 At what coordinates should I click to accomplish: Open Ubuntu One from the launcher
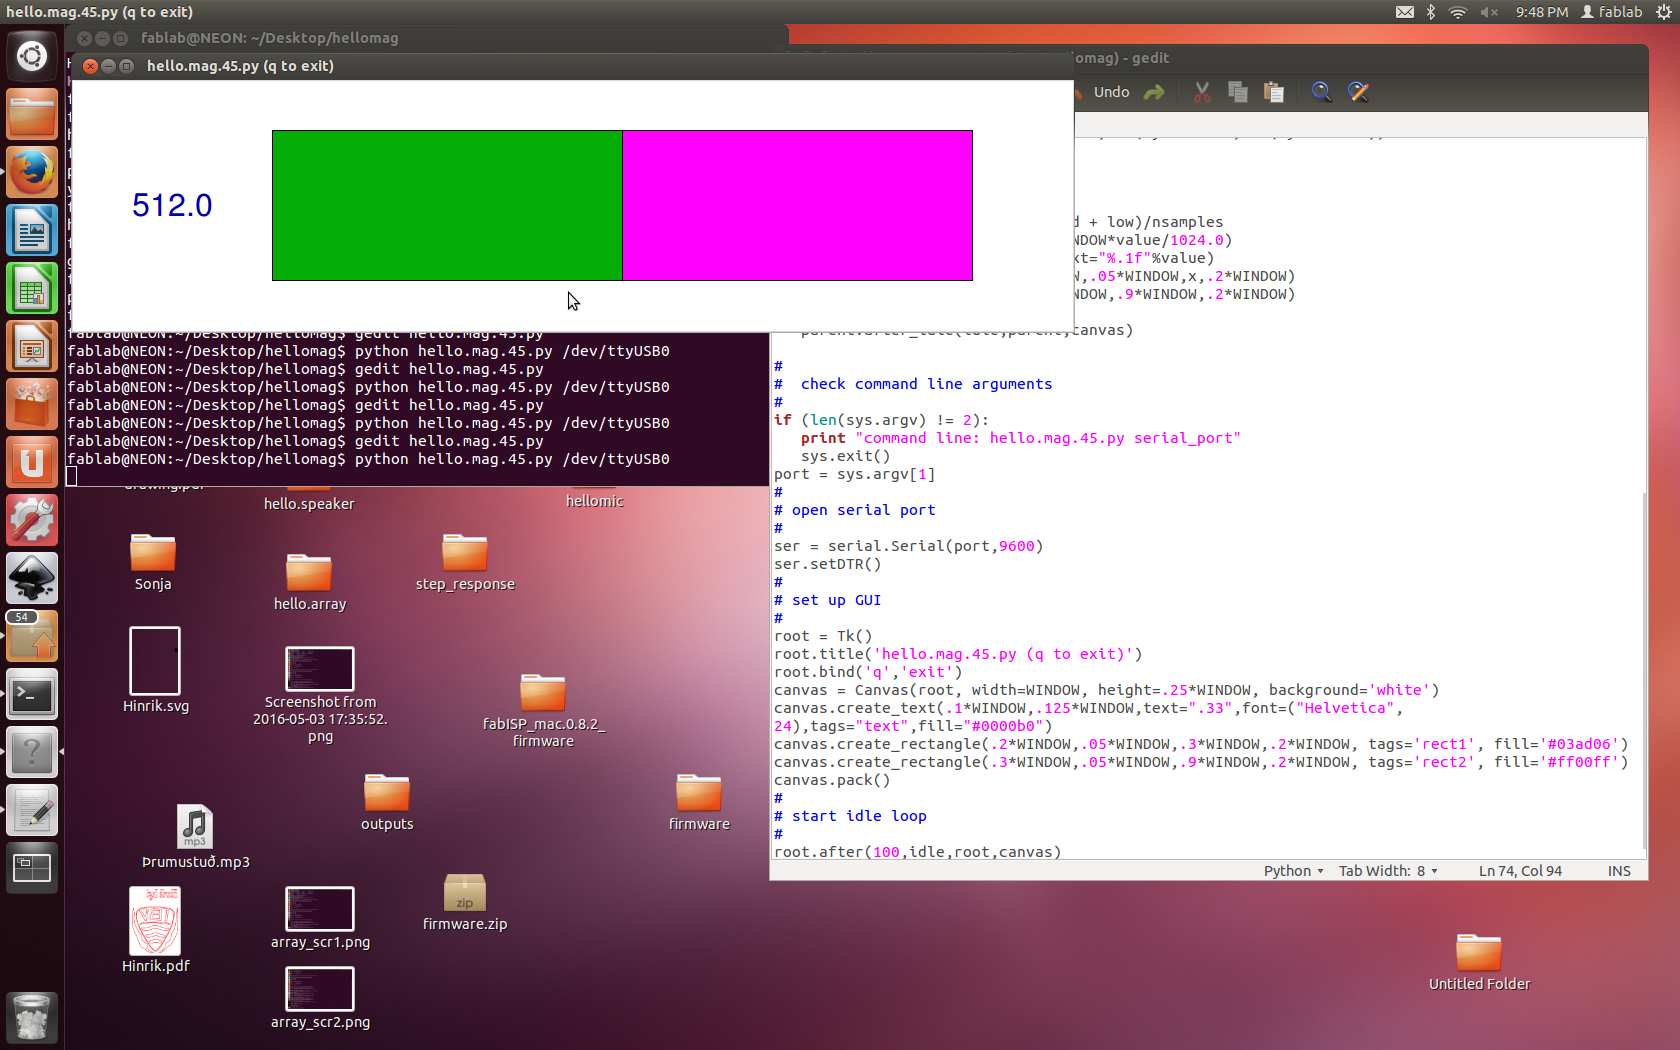tap(32, 462)
